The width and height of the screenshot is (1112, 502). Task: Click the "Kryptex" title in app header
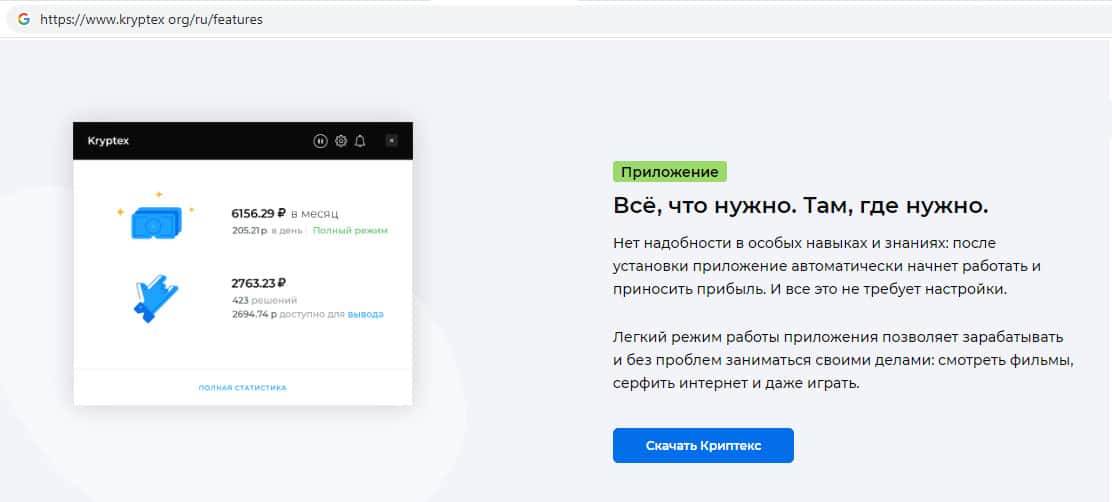(x=109, y=141)
